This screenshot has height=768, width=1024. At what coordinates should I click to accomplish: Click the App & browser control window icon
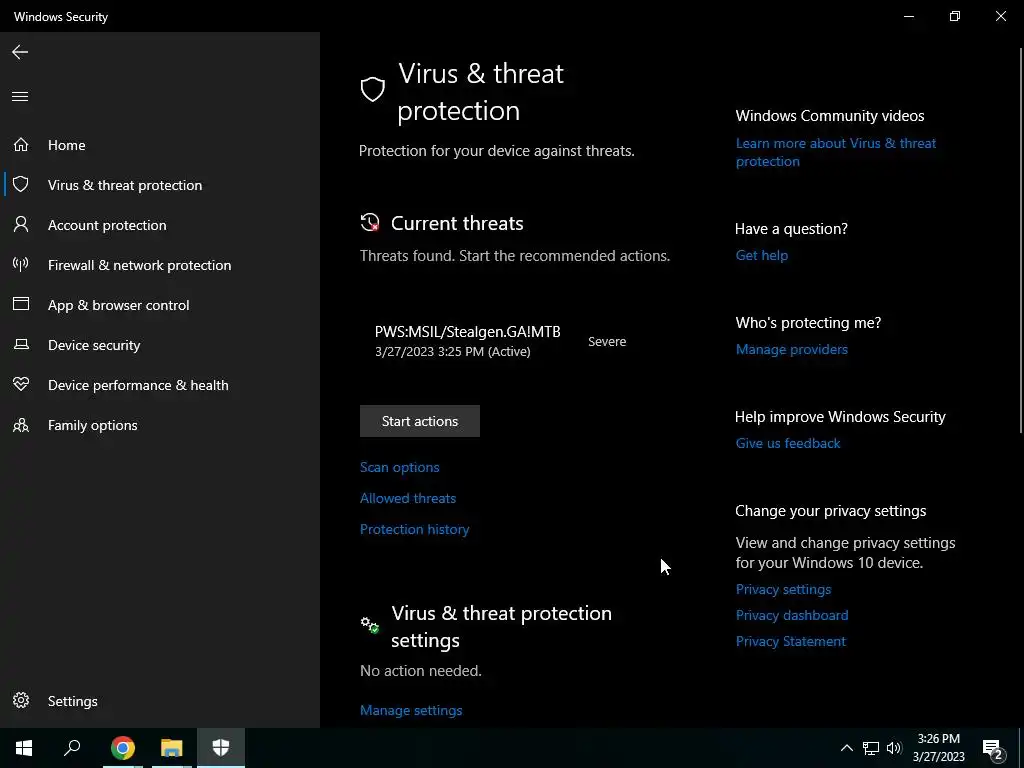pyautogui.click(x=21, y=304)
